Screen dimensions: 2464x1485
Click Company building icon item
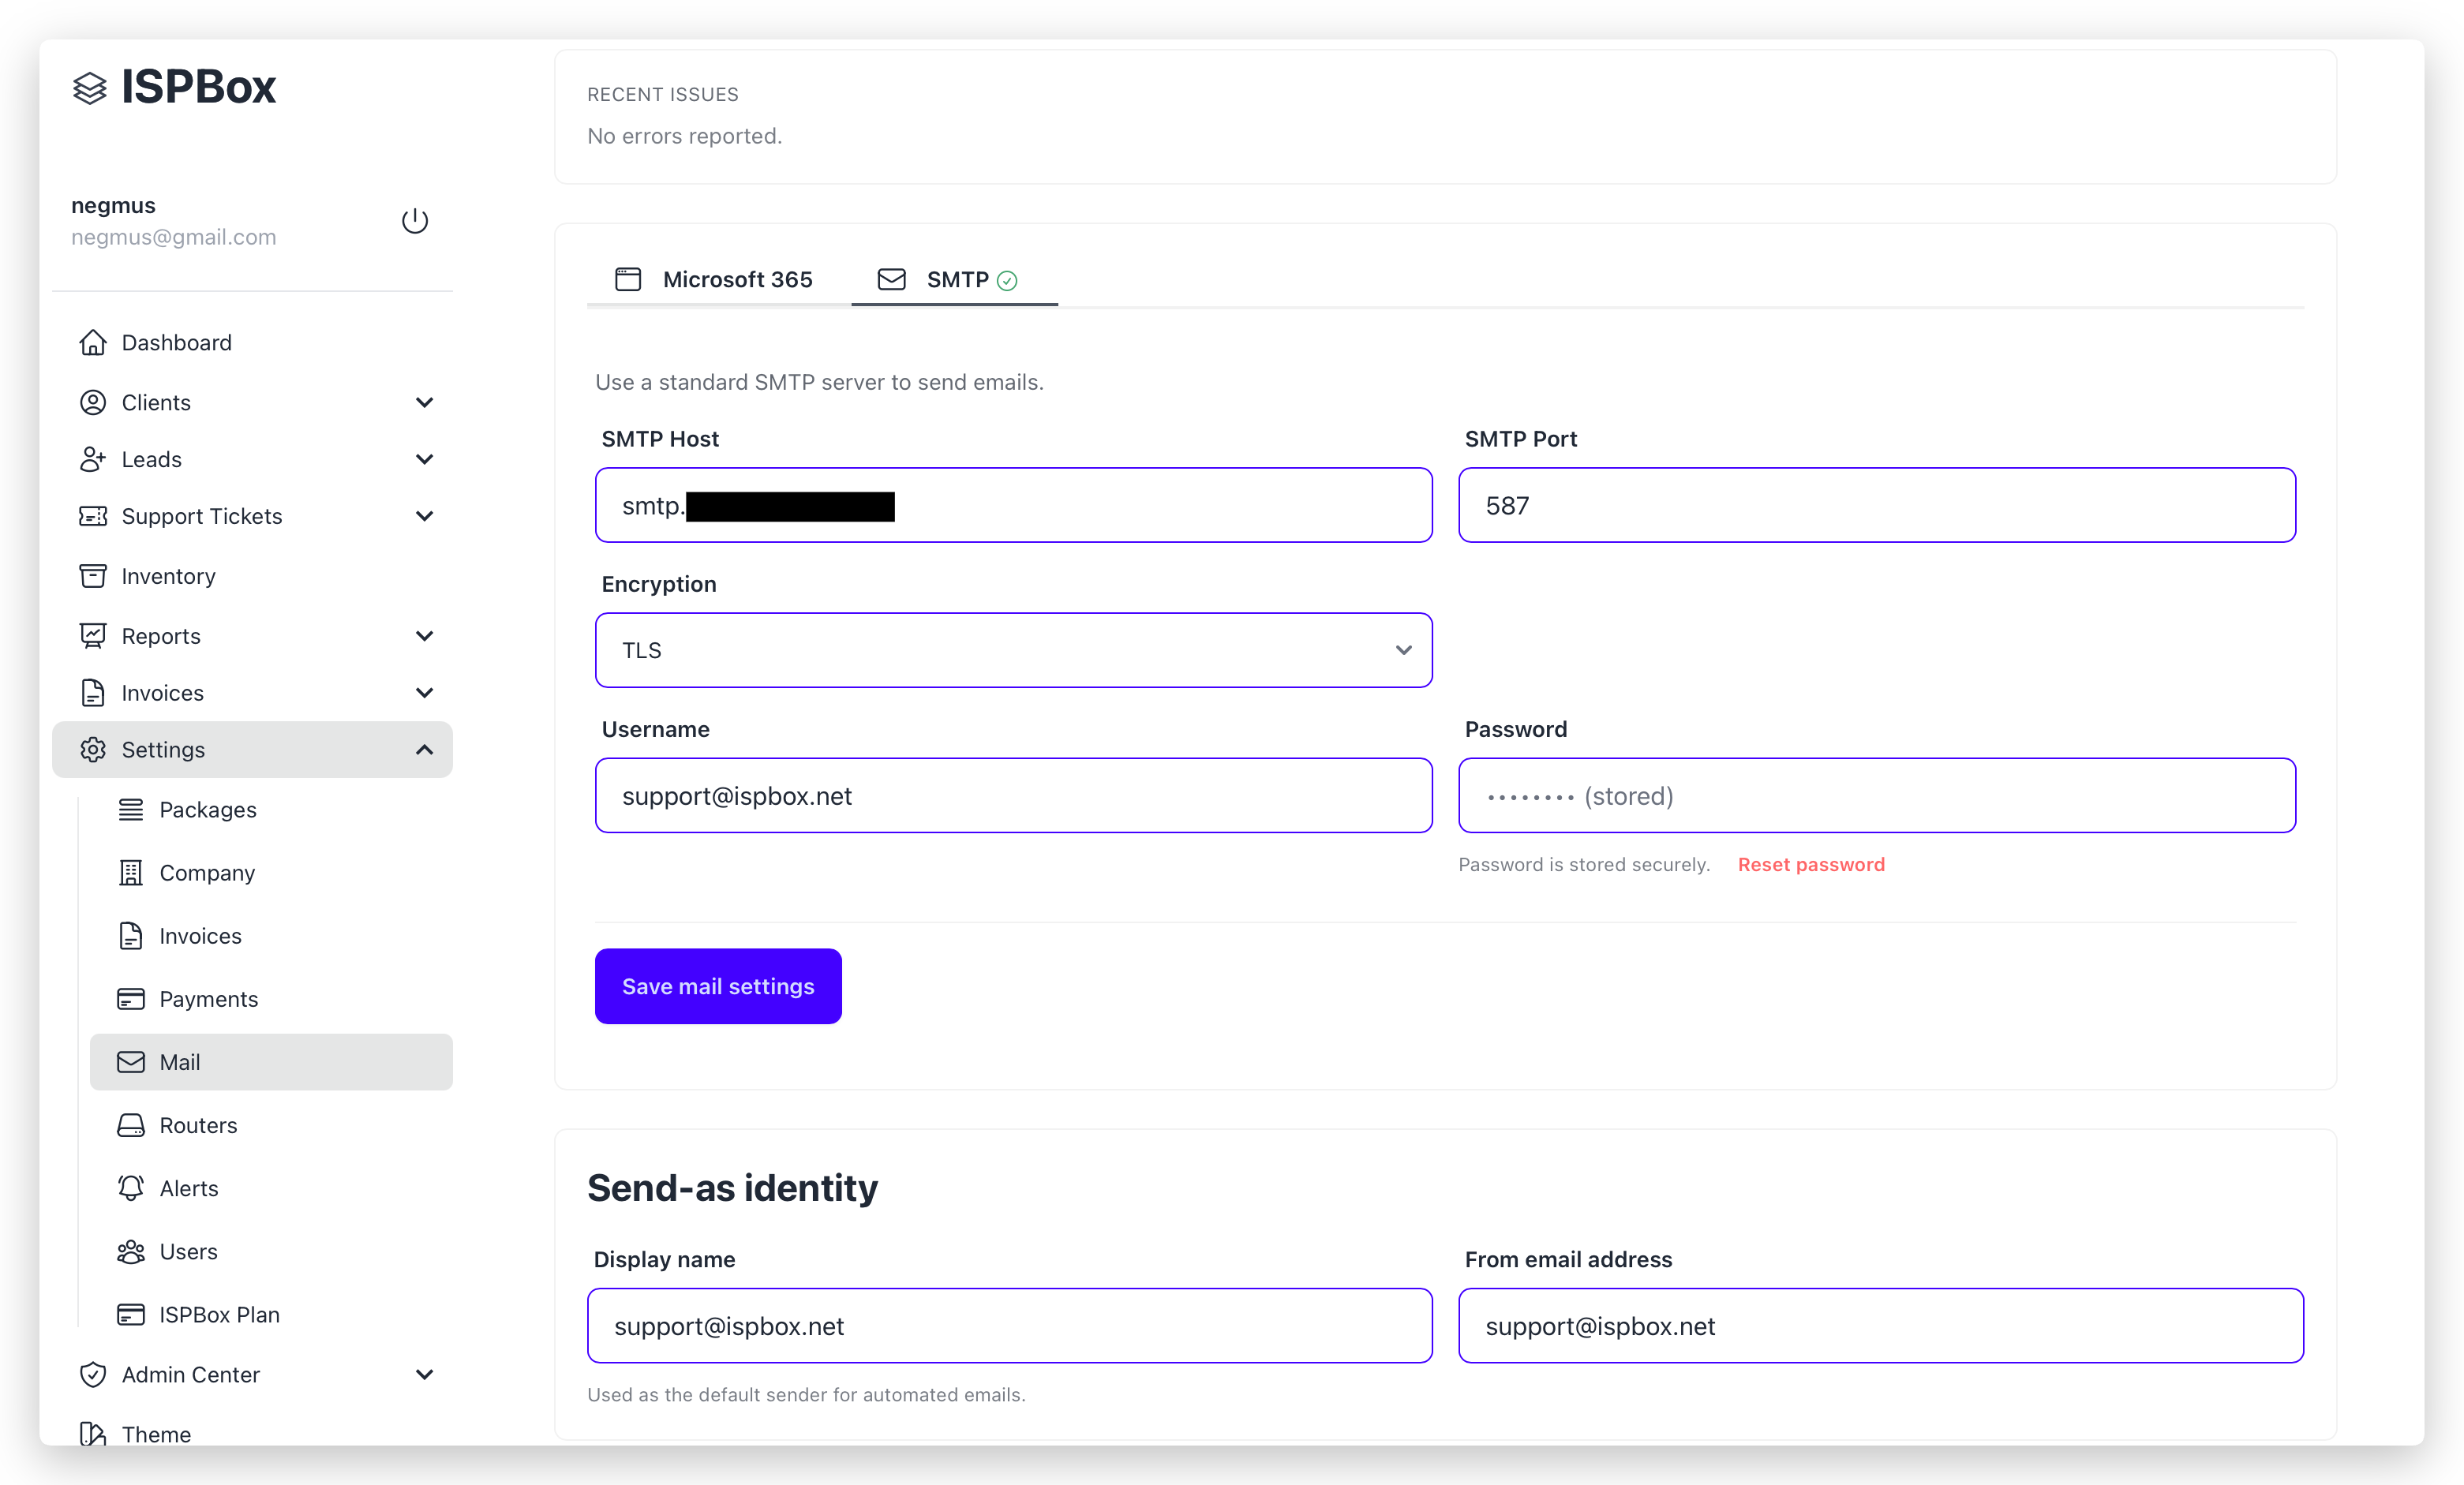click(x=131, y=872)
